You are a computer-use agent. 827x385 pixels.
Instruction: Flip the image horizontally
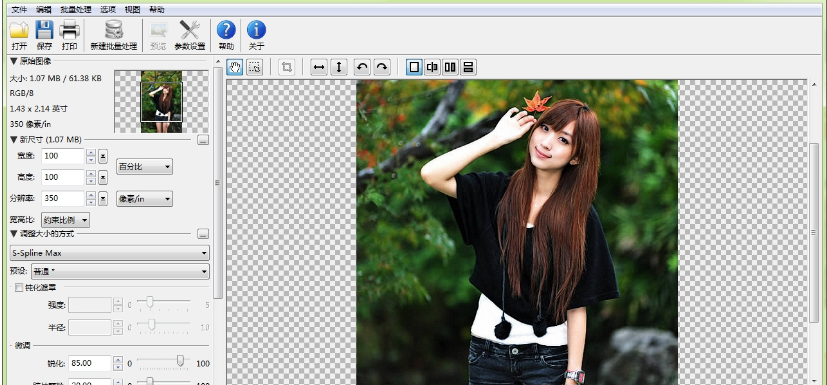point(319,68)
